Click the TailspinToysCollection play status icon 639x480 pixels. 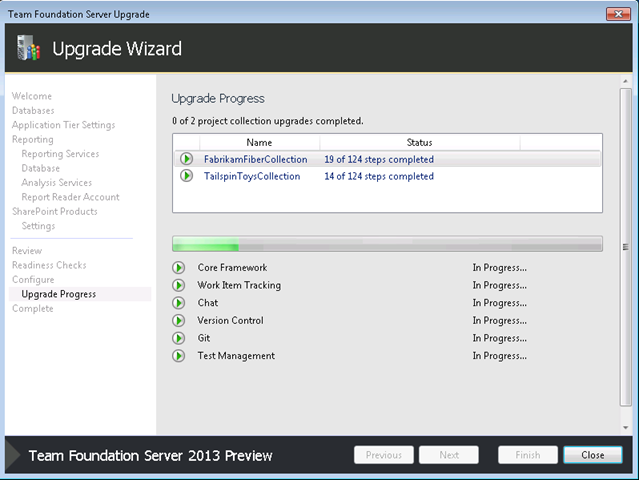pos(187,176)
